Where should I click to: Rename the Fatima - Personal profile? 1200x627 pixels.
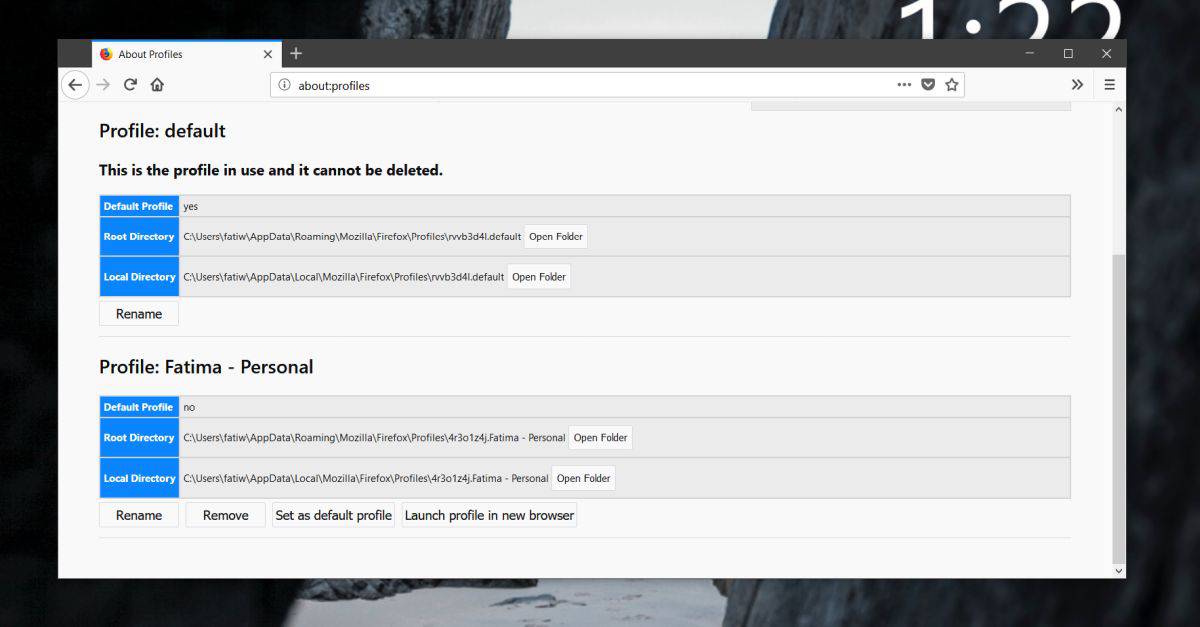click(x=139, y=515)
